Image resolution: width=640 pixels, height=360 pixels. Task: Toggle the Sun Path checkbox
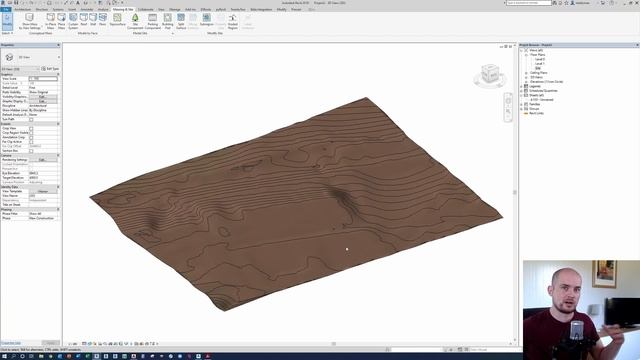[x=31, y=120]
